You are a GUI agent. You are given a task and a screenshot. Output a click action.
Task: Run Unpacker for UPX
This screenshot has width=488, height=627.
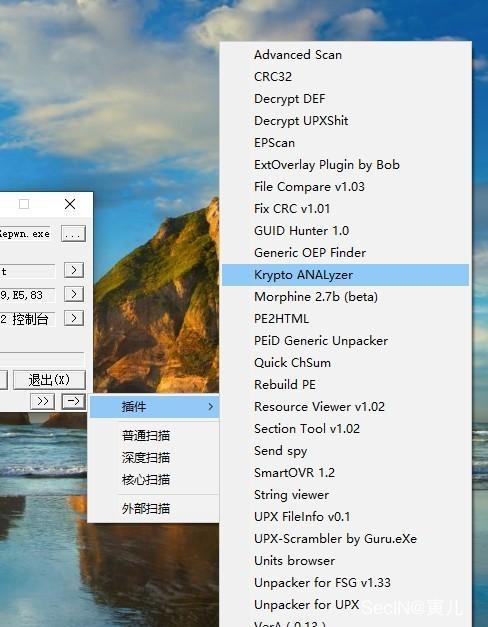tap(345, 605)
